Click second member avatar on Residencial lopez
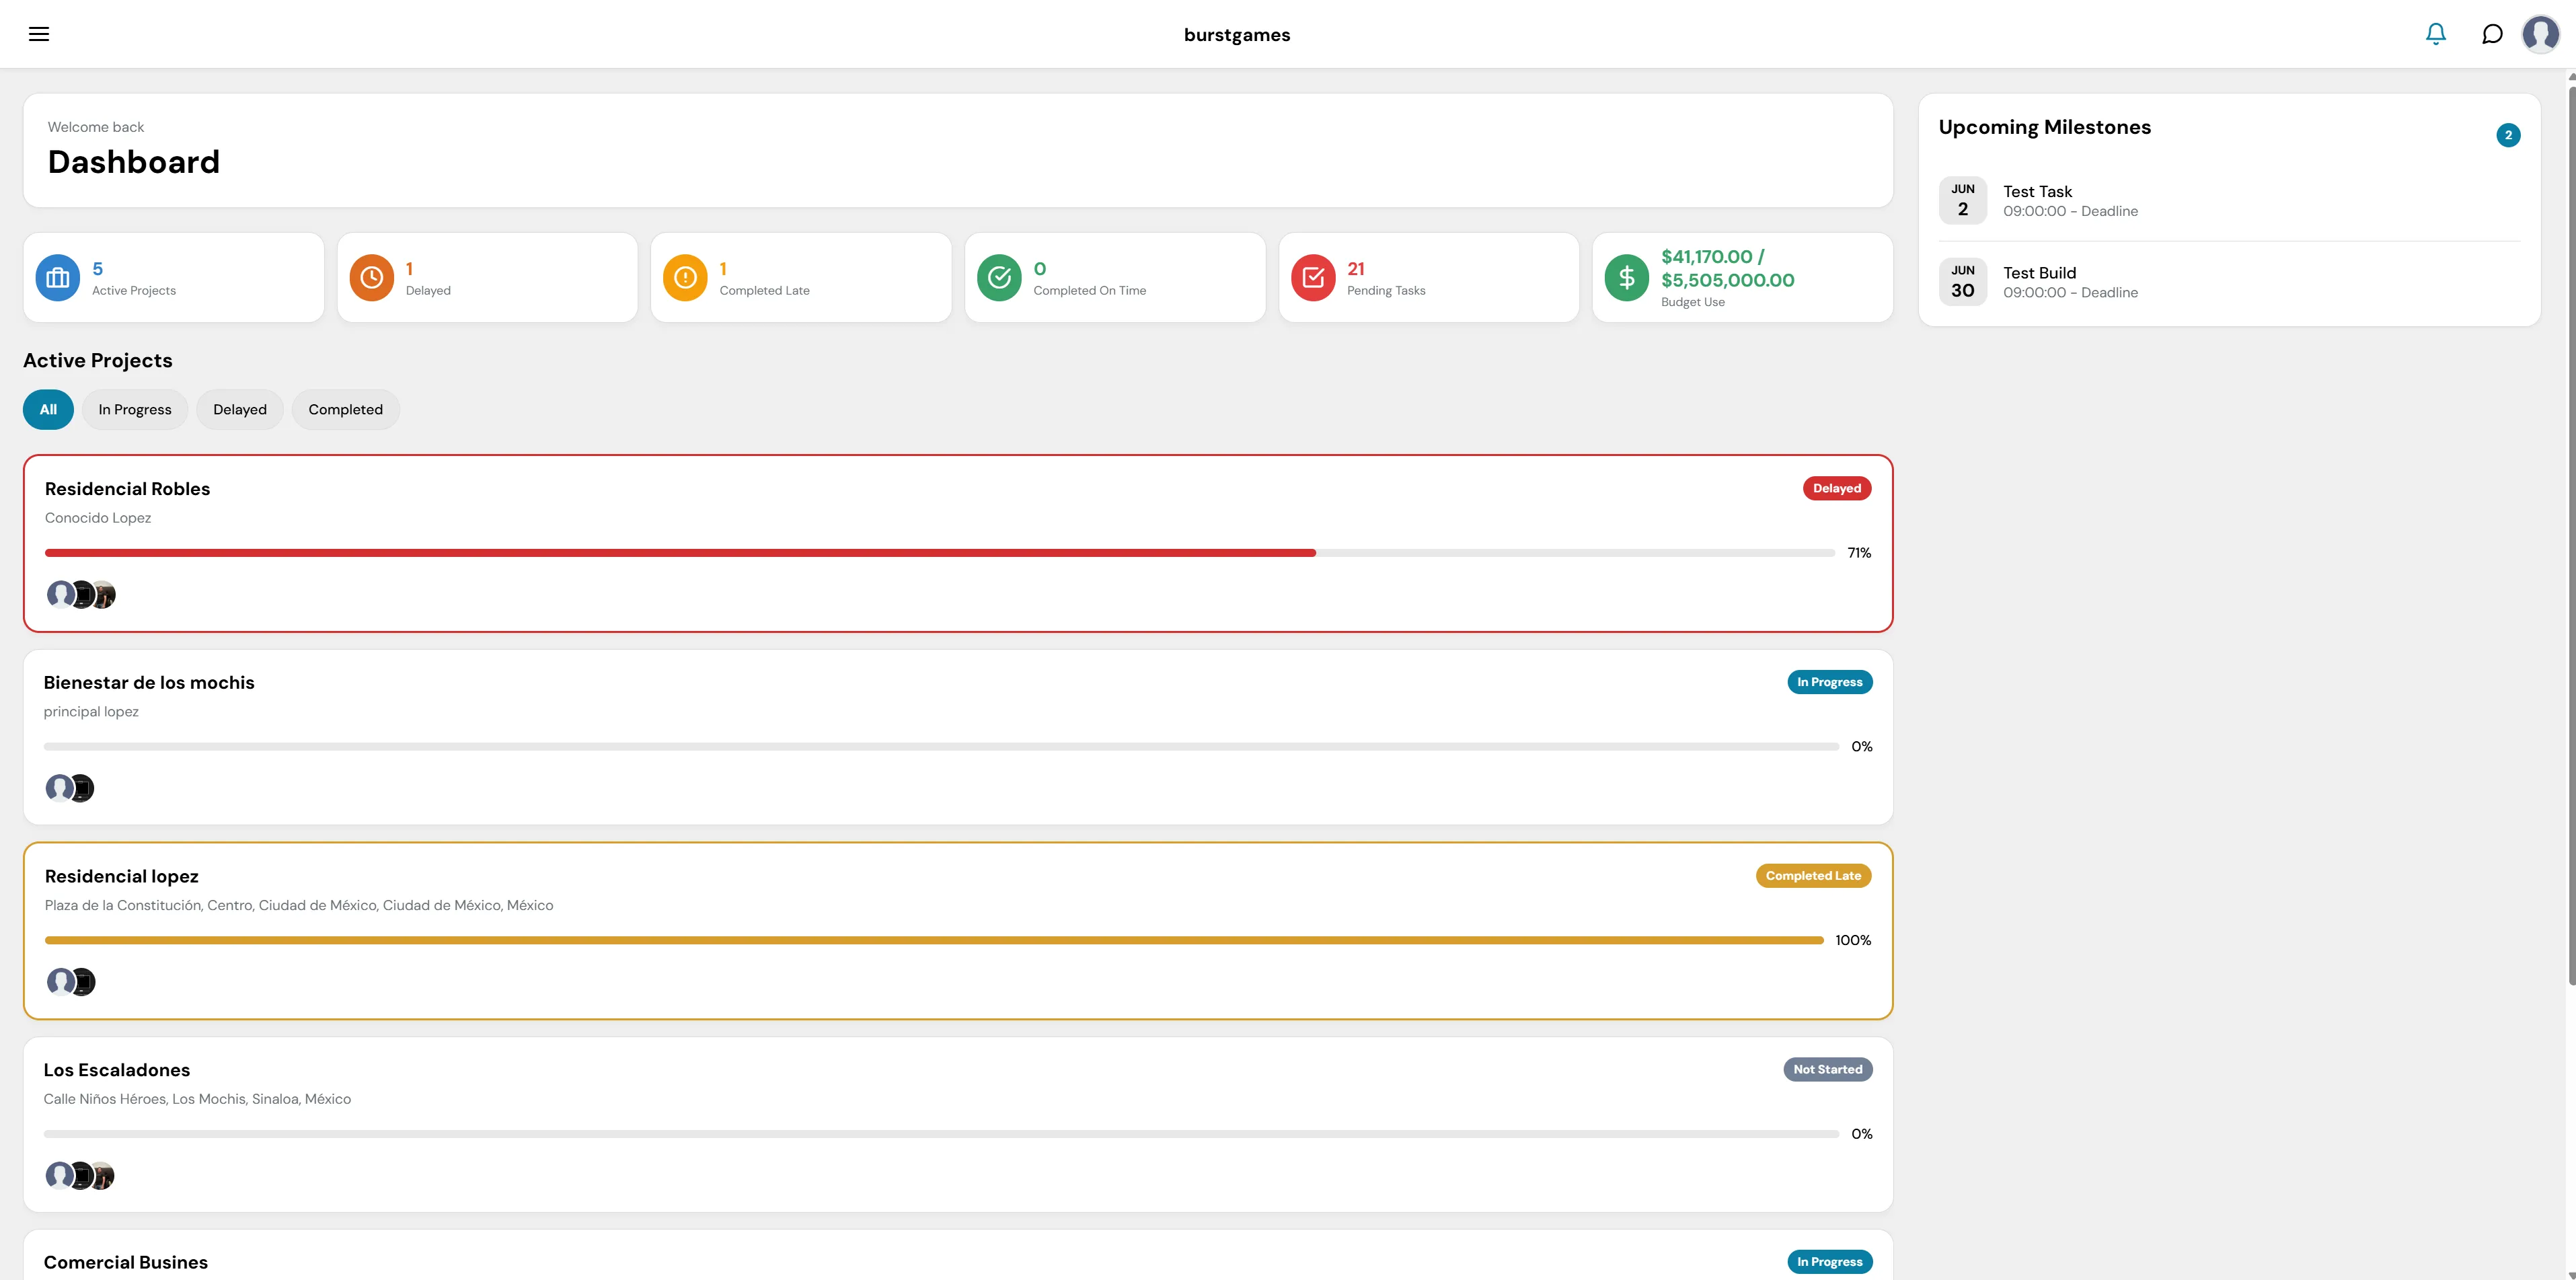The image size is (2576, 1280). click(x=84, y=982)
